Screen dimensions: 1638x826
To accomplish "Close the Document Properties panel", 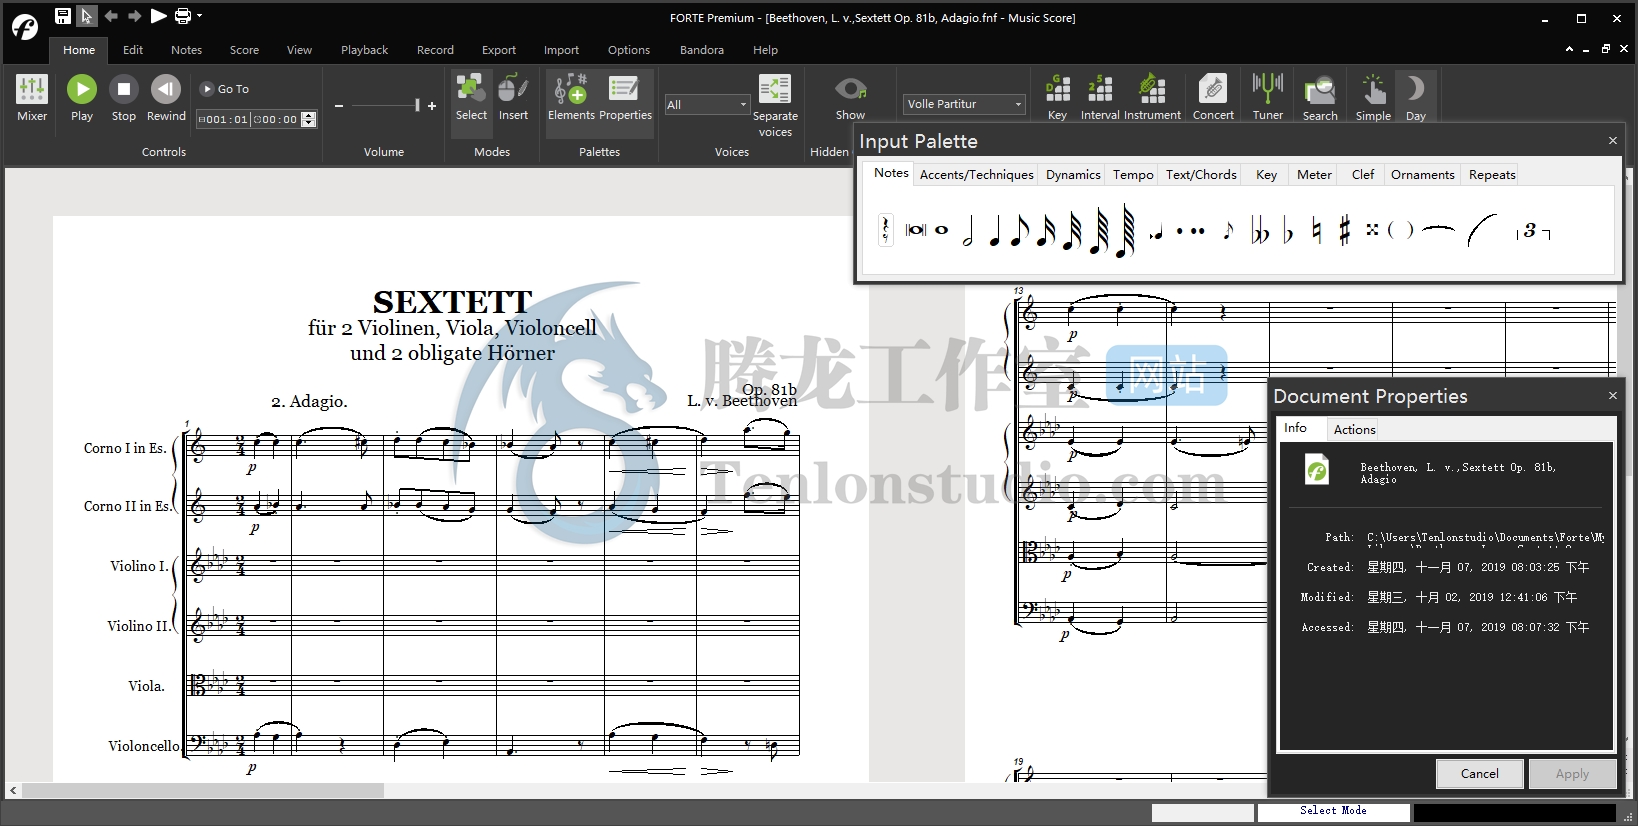I will click(x=1612, y=396).
